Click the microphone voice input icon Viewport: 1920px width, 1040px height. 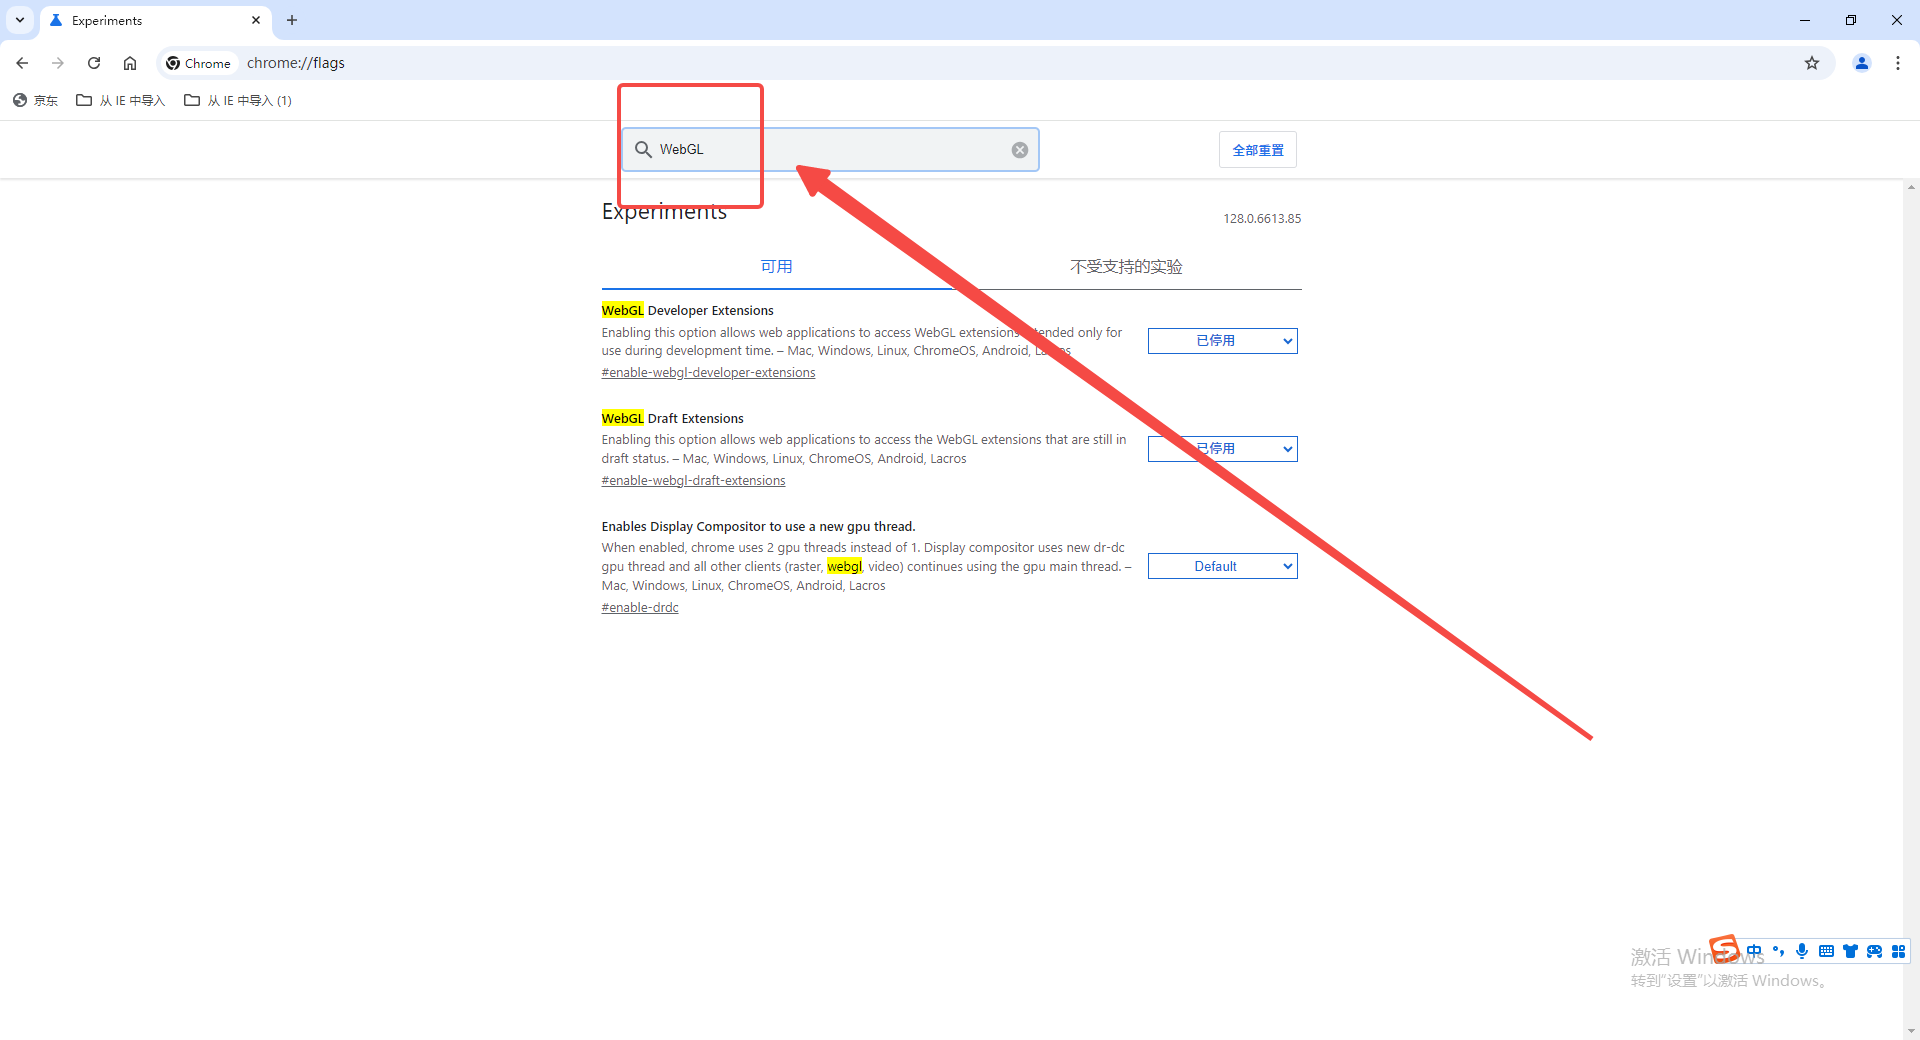[1802, 951]
